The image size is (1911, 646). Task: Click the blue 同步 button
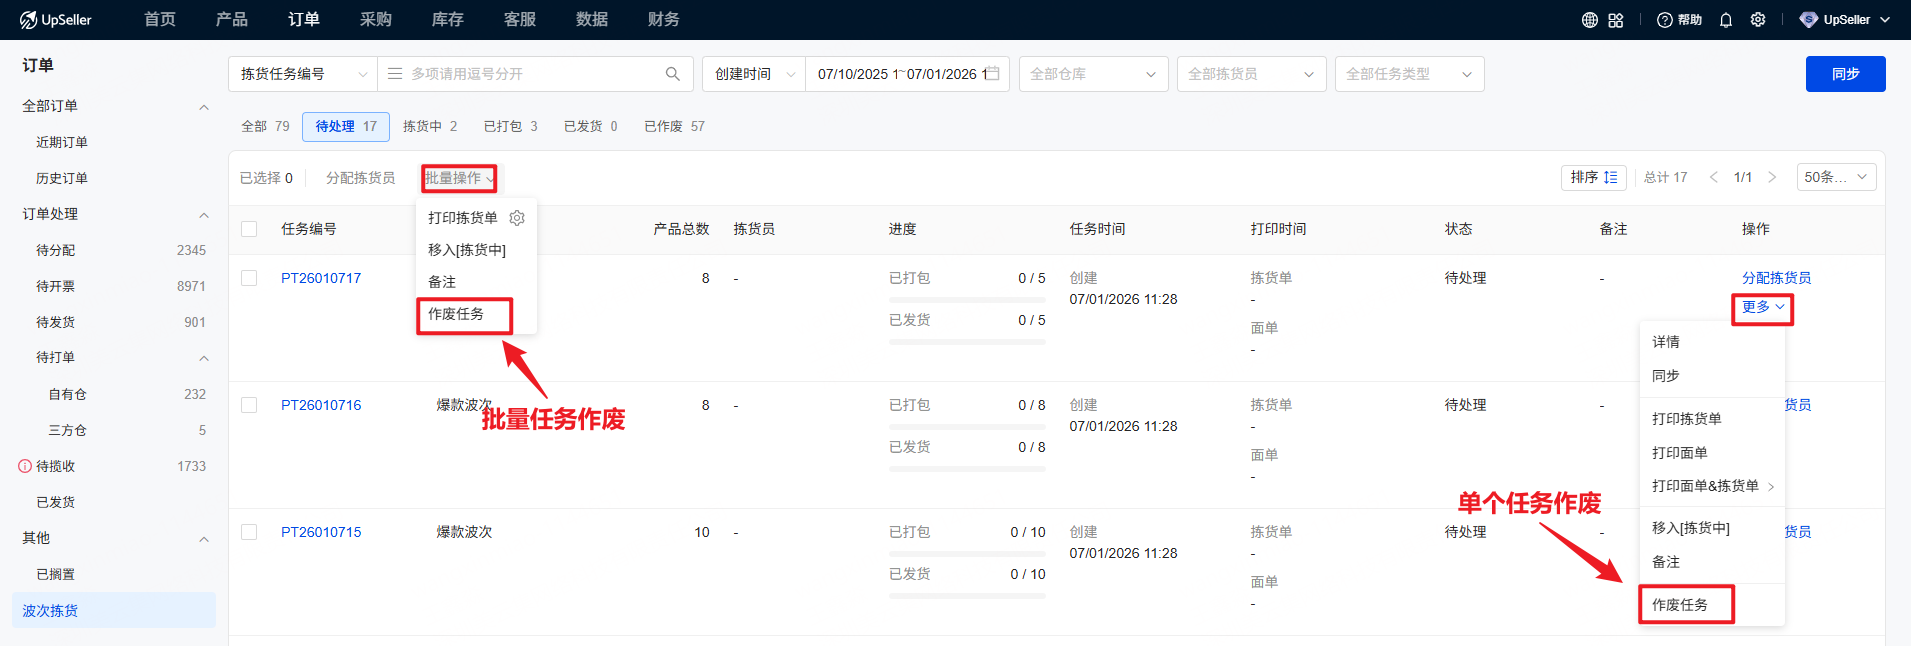point(1845,74)
